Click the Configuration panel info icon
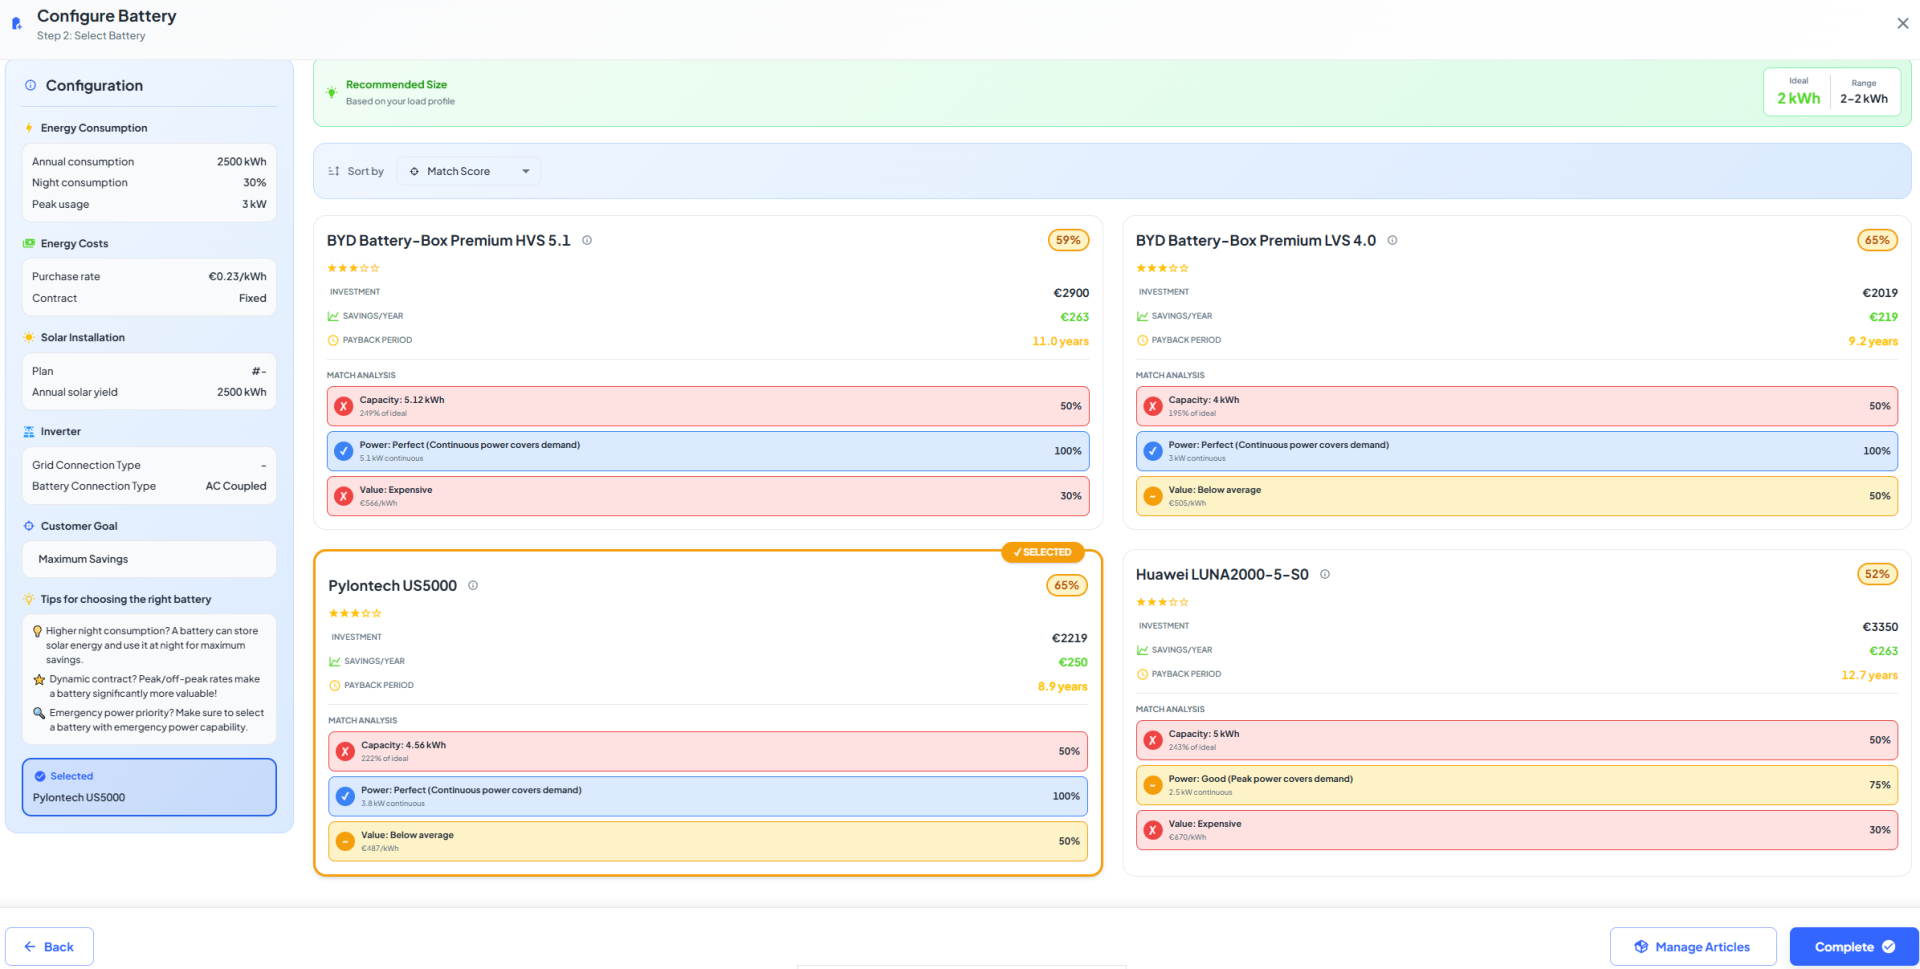The image size is (1920, 969). coord(31,85)
